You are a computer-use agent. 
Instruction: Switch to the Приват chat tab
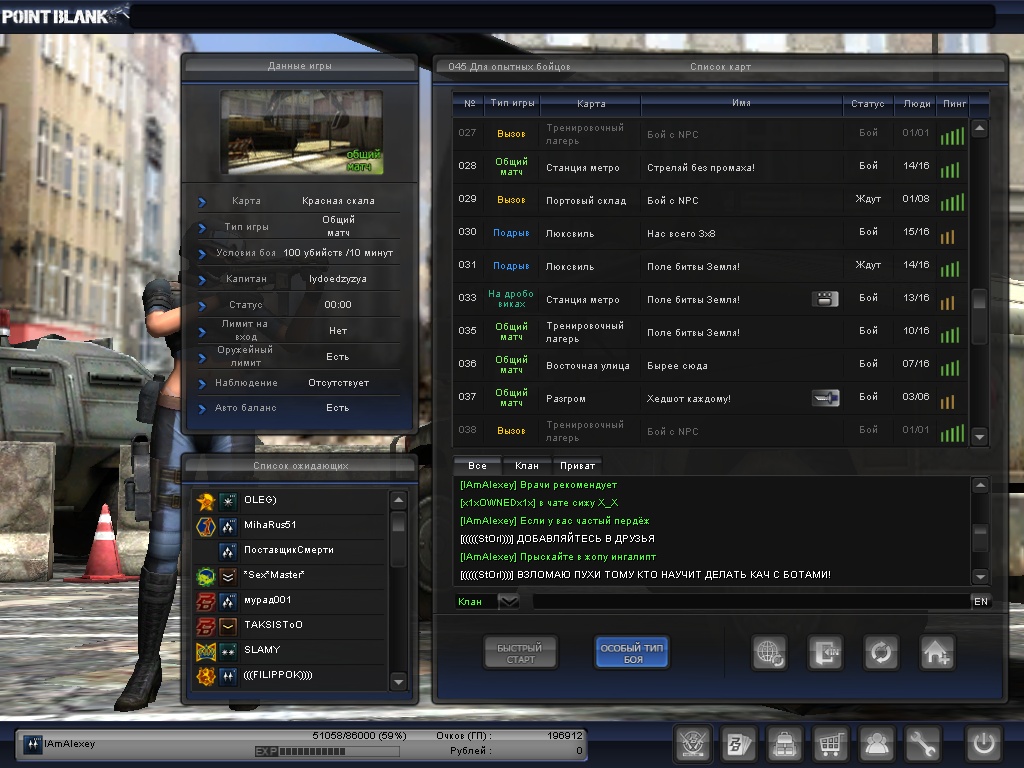point(577,466)
